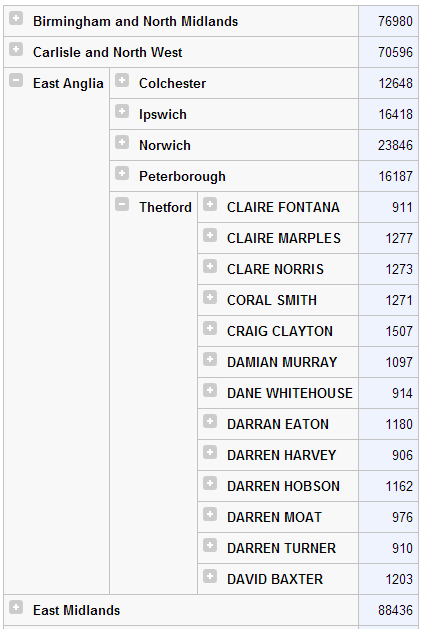Click the Thetford label
Screen dimensions: 422x629
tap(165, 207)
